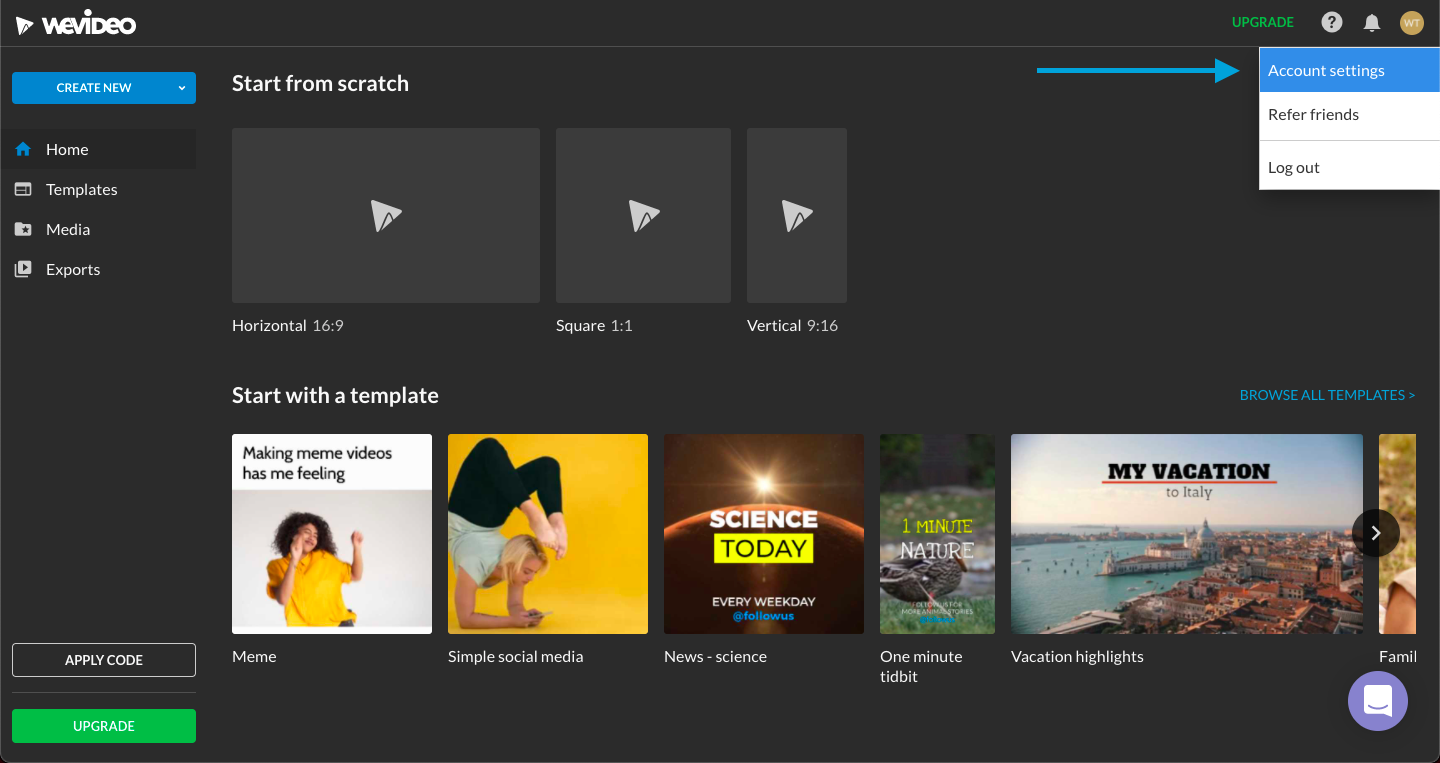Click the Exports sidebar icon

click(x=23, y=269)
